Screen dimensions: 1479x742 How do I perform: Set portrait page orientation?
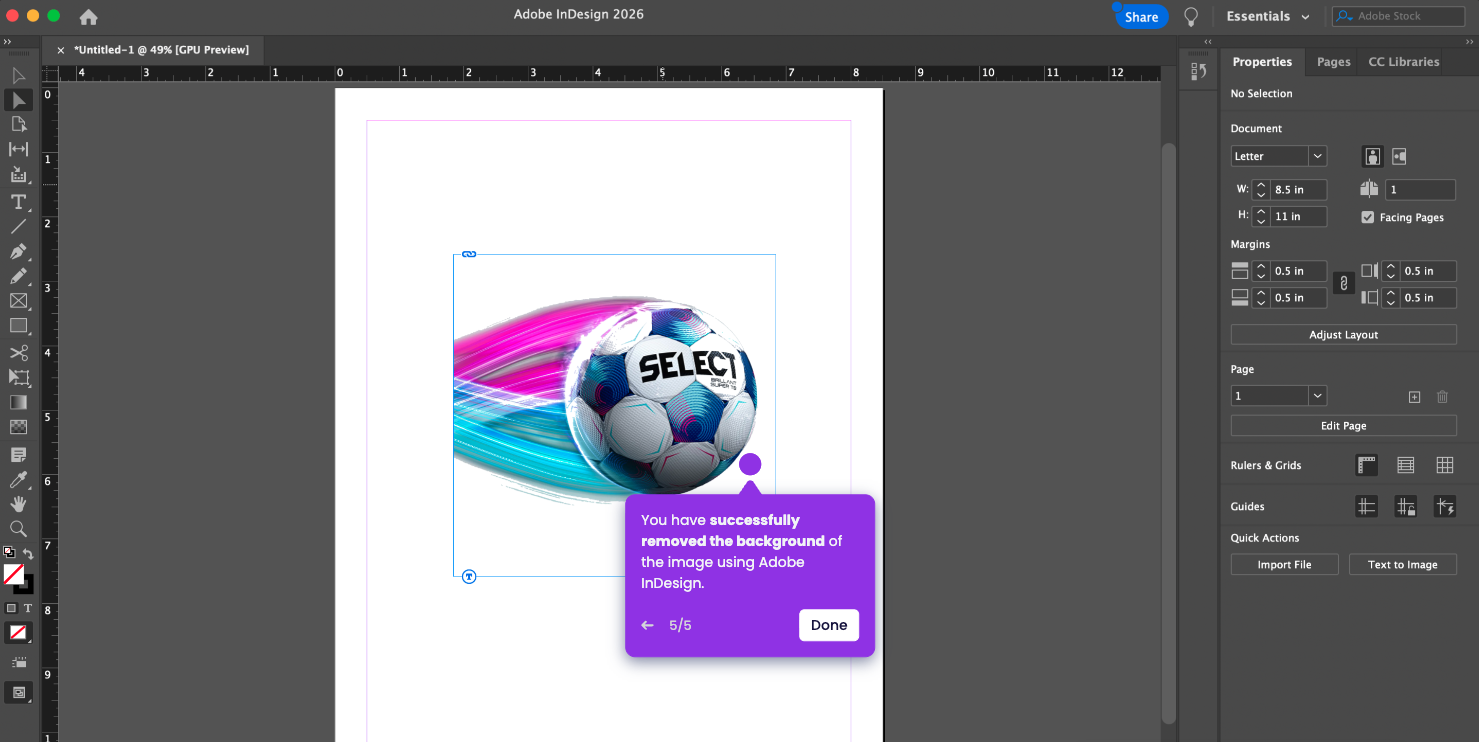tap(1372, 156)
